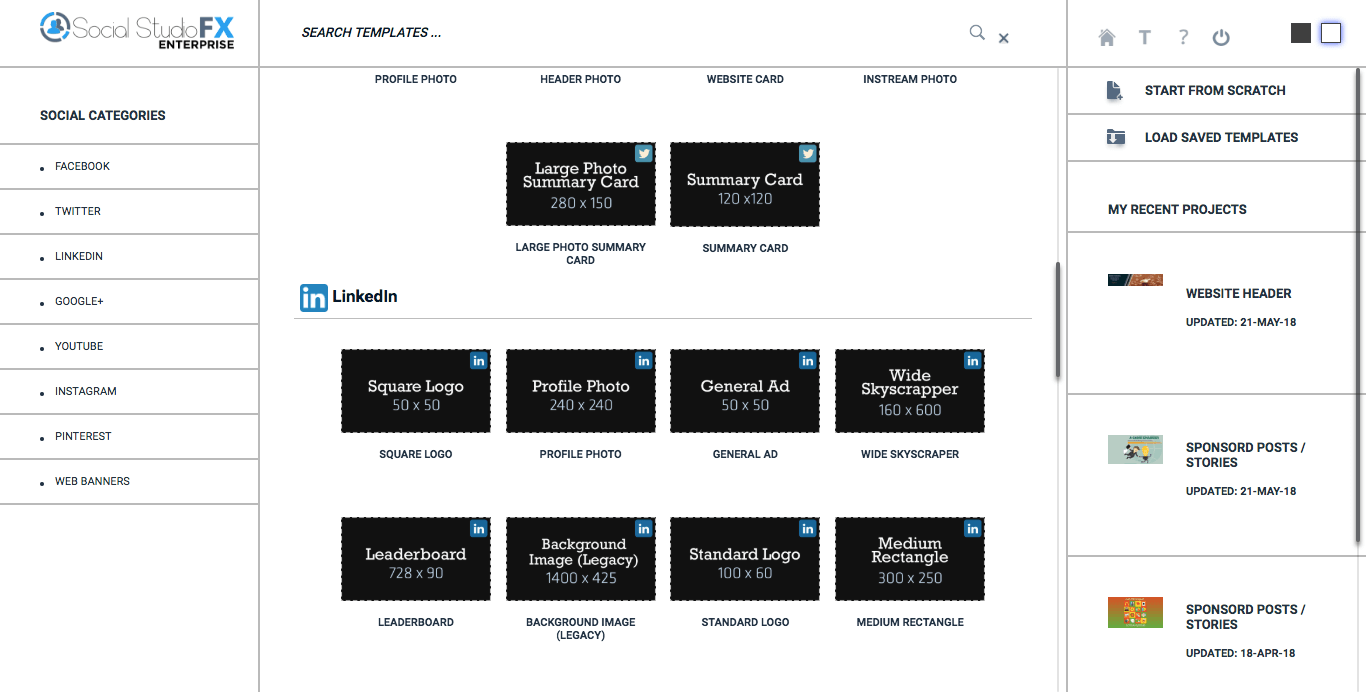The height and width of the screenshot is (692, 1366).
Task: Open the text tool T icon
Action: 1145,37
